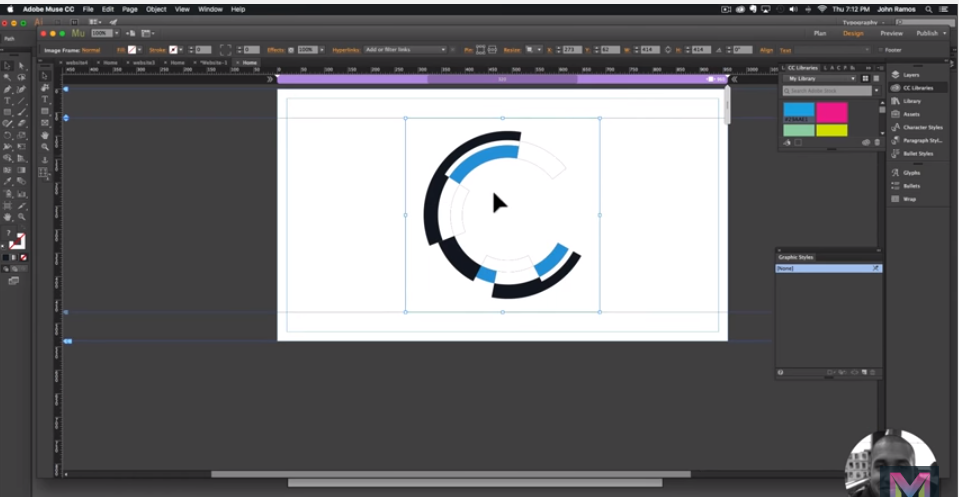Viewport: 959px width, 497px height.
Task: Expand the Adobe Stock search options arrow
Action: (x=876, y=90)
